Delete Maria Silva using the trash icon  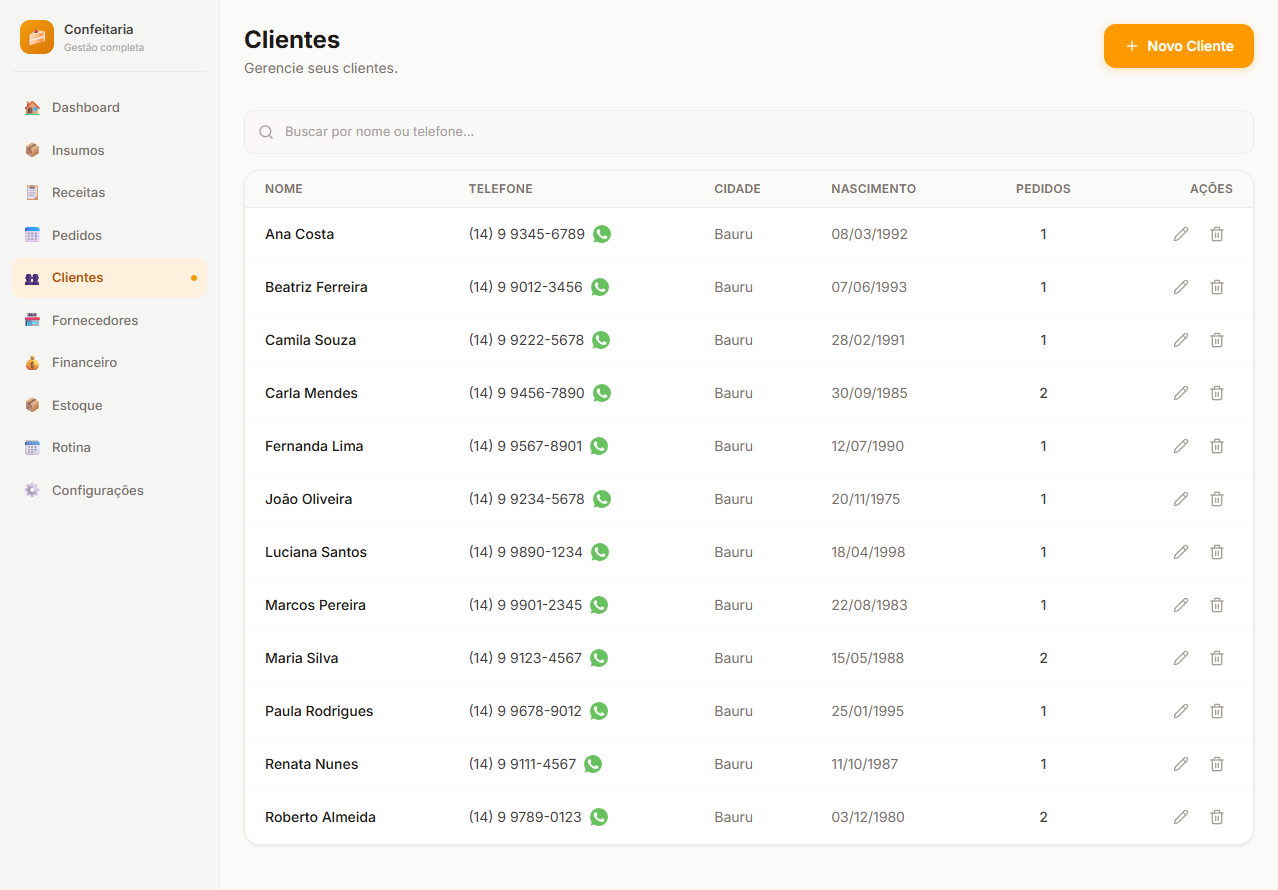(1217, 658)
